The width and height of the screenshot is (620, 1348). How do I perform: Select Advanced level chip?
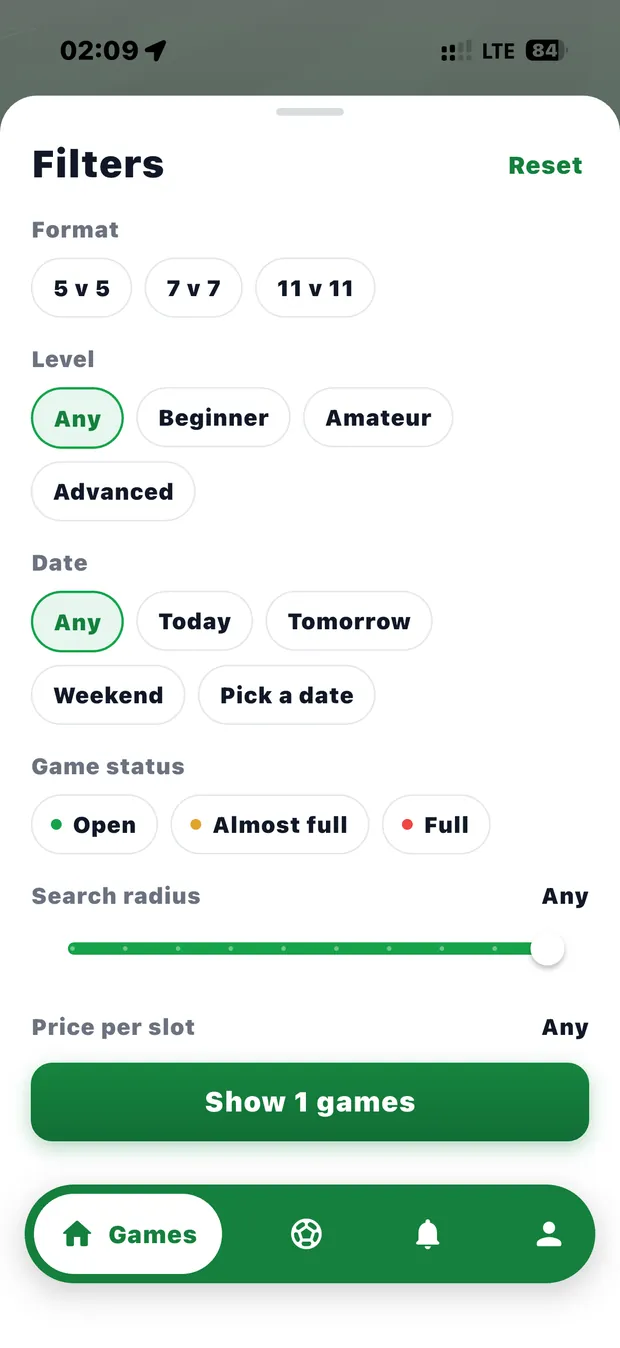point(113,492)
